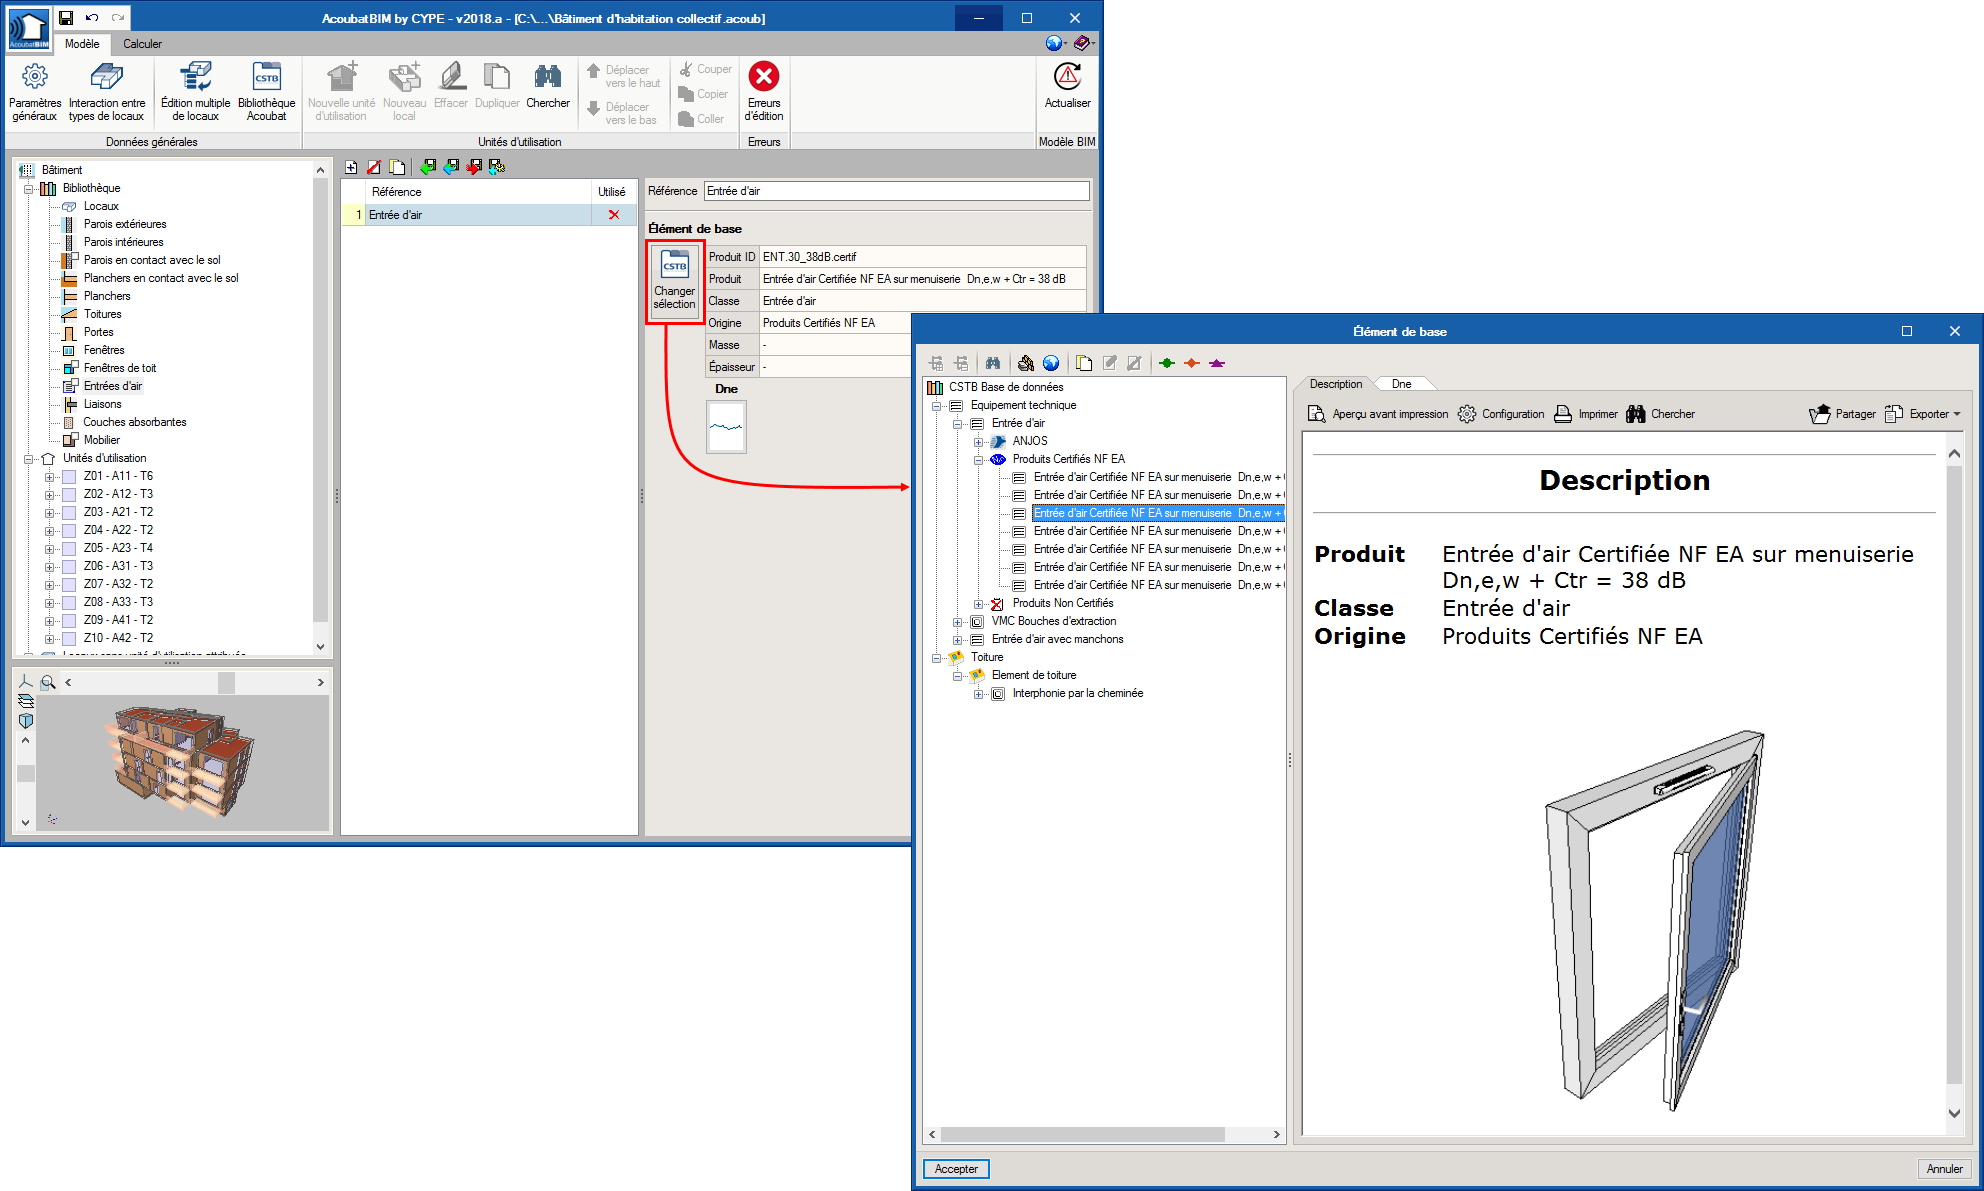
Task: Collapse the Equipement technique node
Action: tap(937, 406)
